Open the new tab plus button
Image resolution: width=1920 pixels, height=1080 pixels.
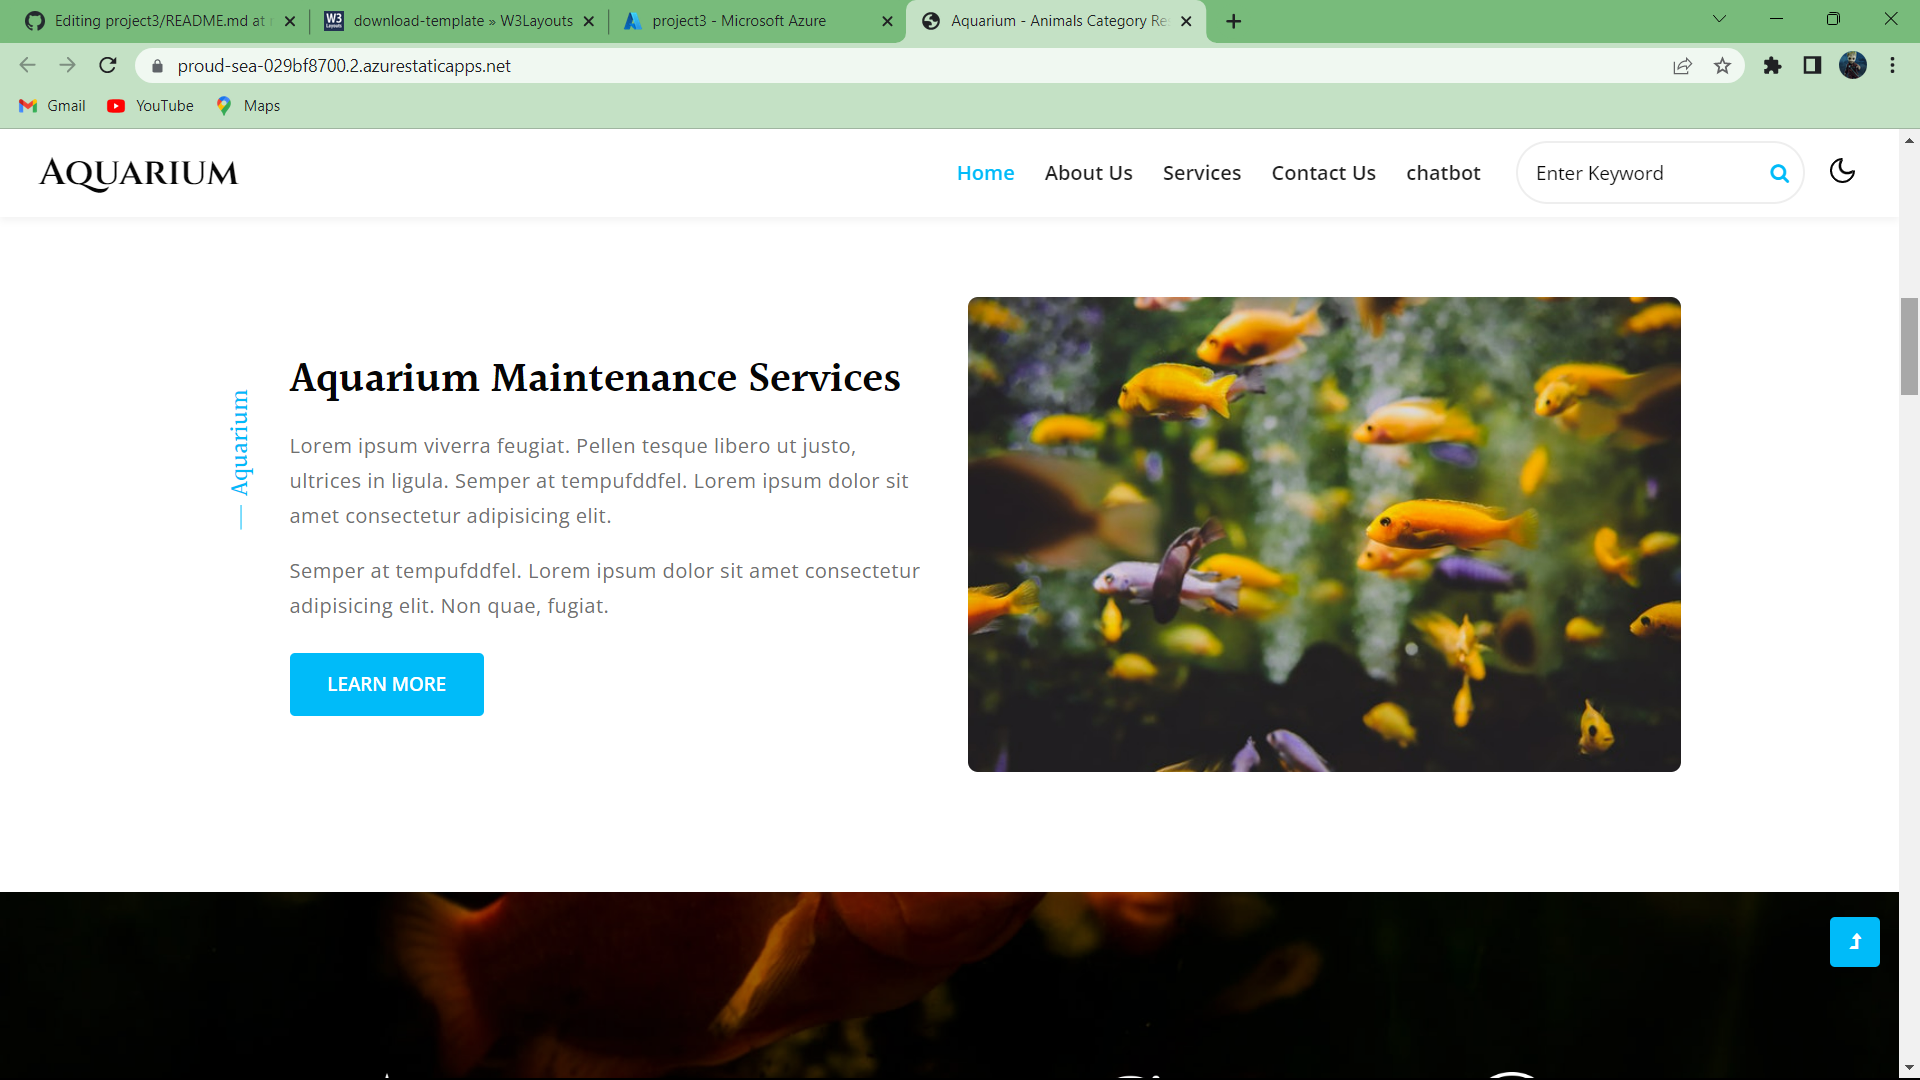1233,21
